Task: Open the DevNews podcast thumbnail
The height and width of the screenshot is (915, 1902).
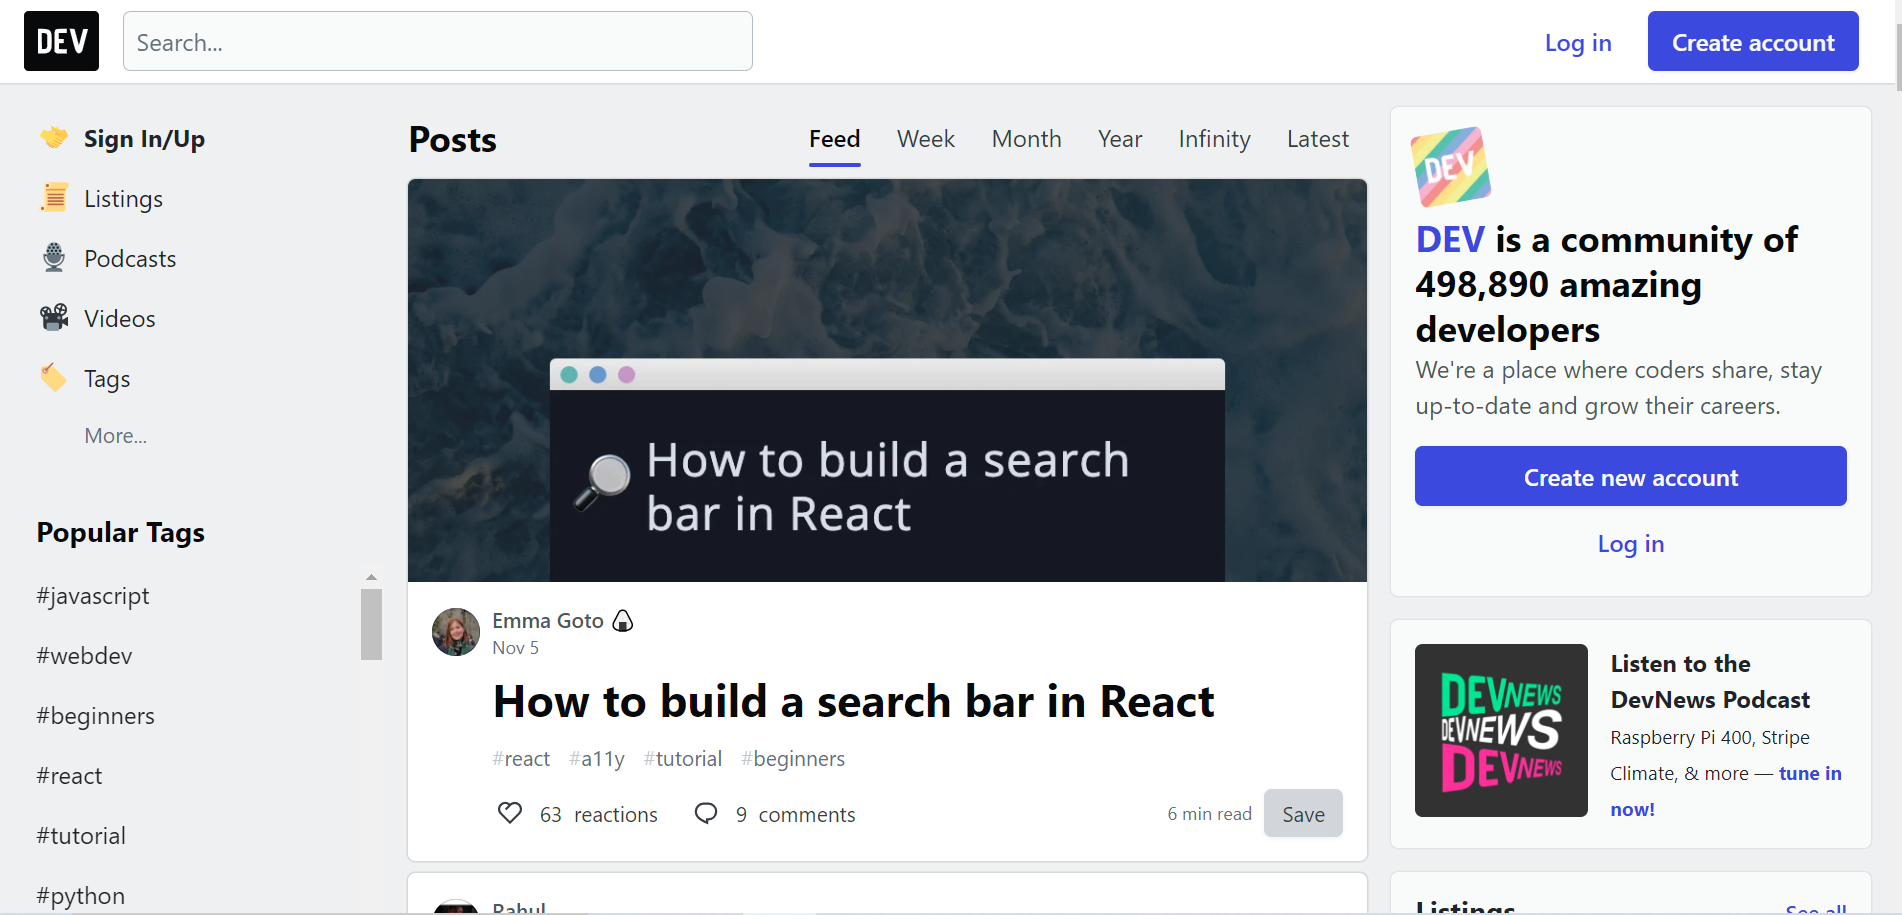Action: pos(1501,730)
